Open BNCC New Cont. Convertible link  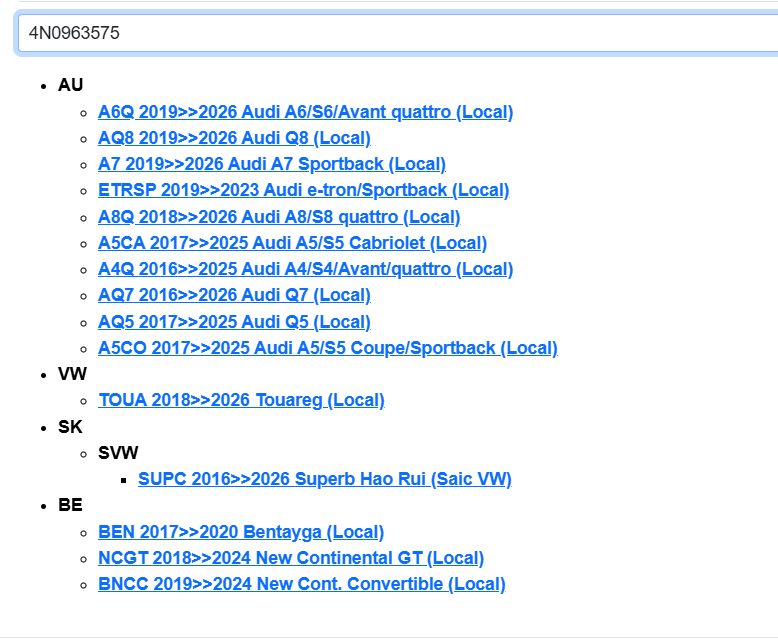point(301,584)
